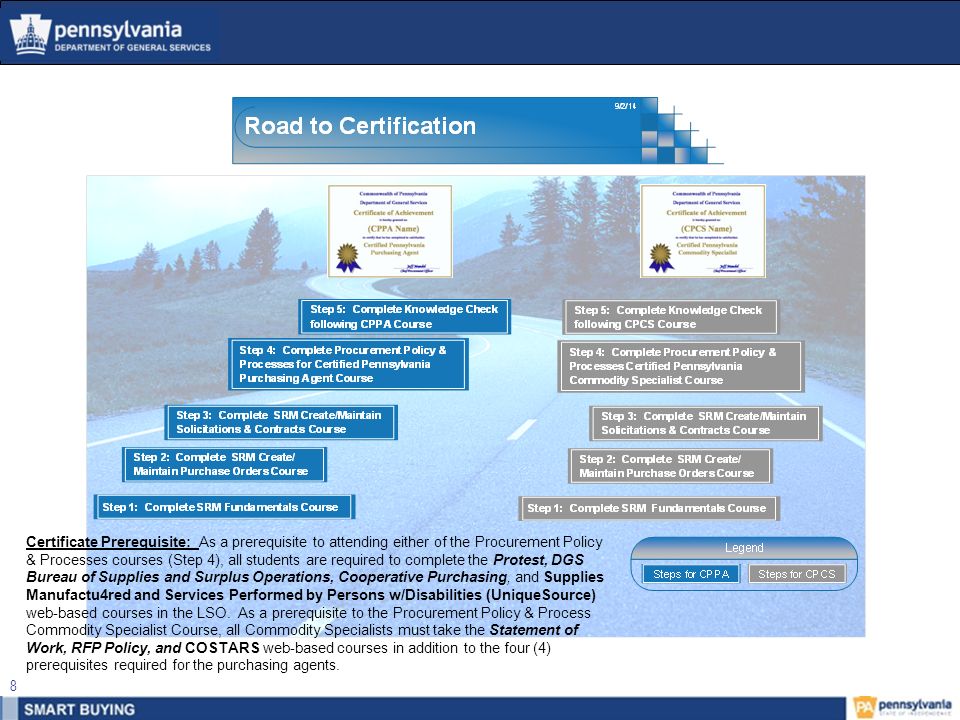
Task: Click the Steps for CPCS legend swatch
Action: tap(797, 574)
